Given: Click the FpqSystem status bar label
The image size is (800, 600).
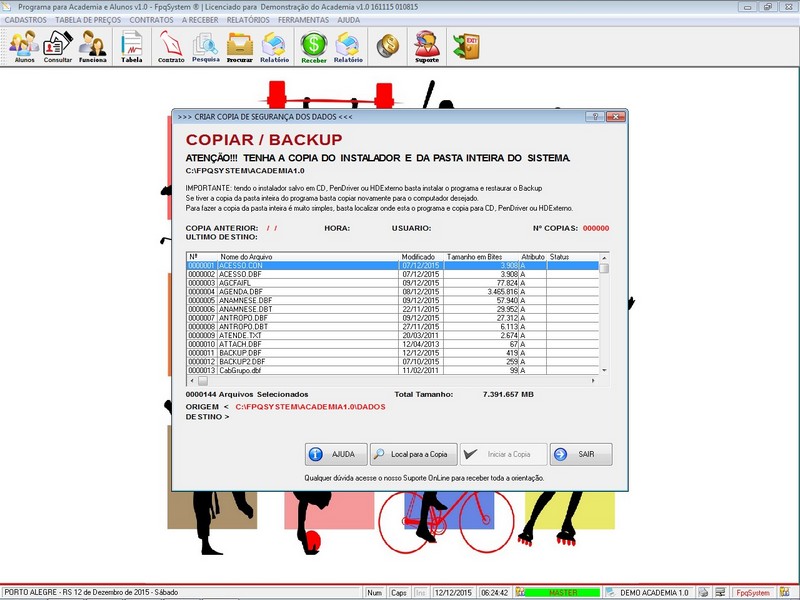Looking at the screenshot, I should (x=753, y=592).
